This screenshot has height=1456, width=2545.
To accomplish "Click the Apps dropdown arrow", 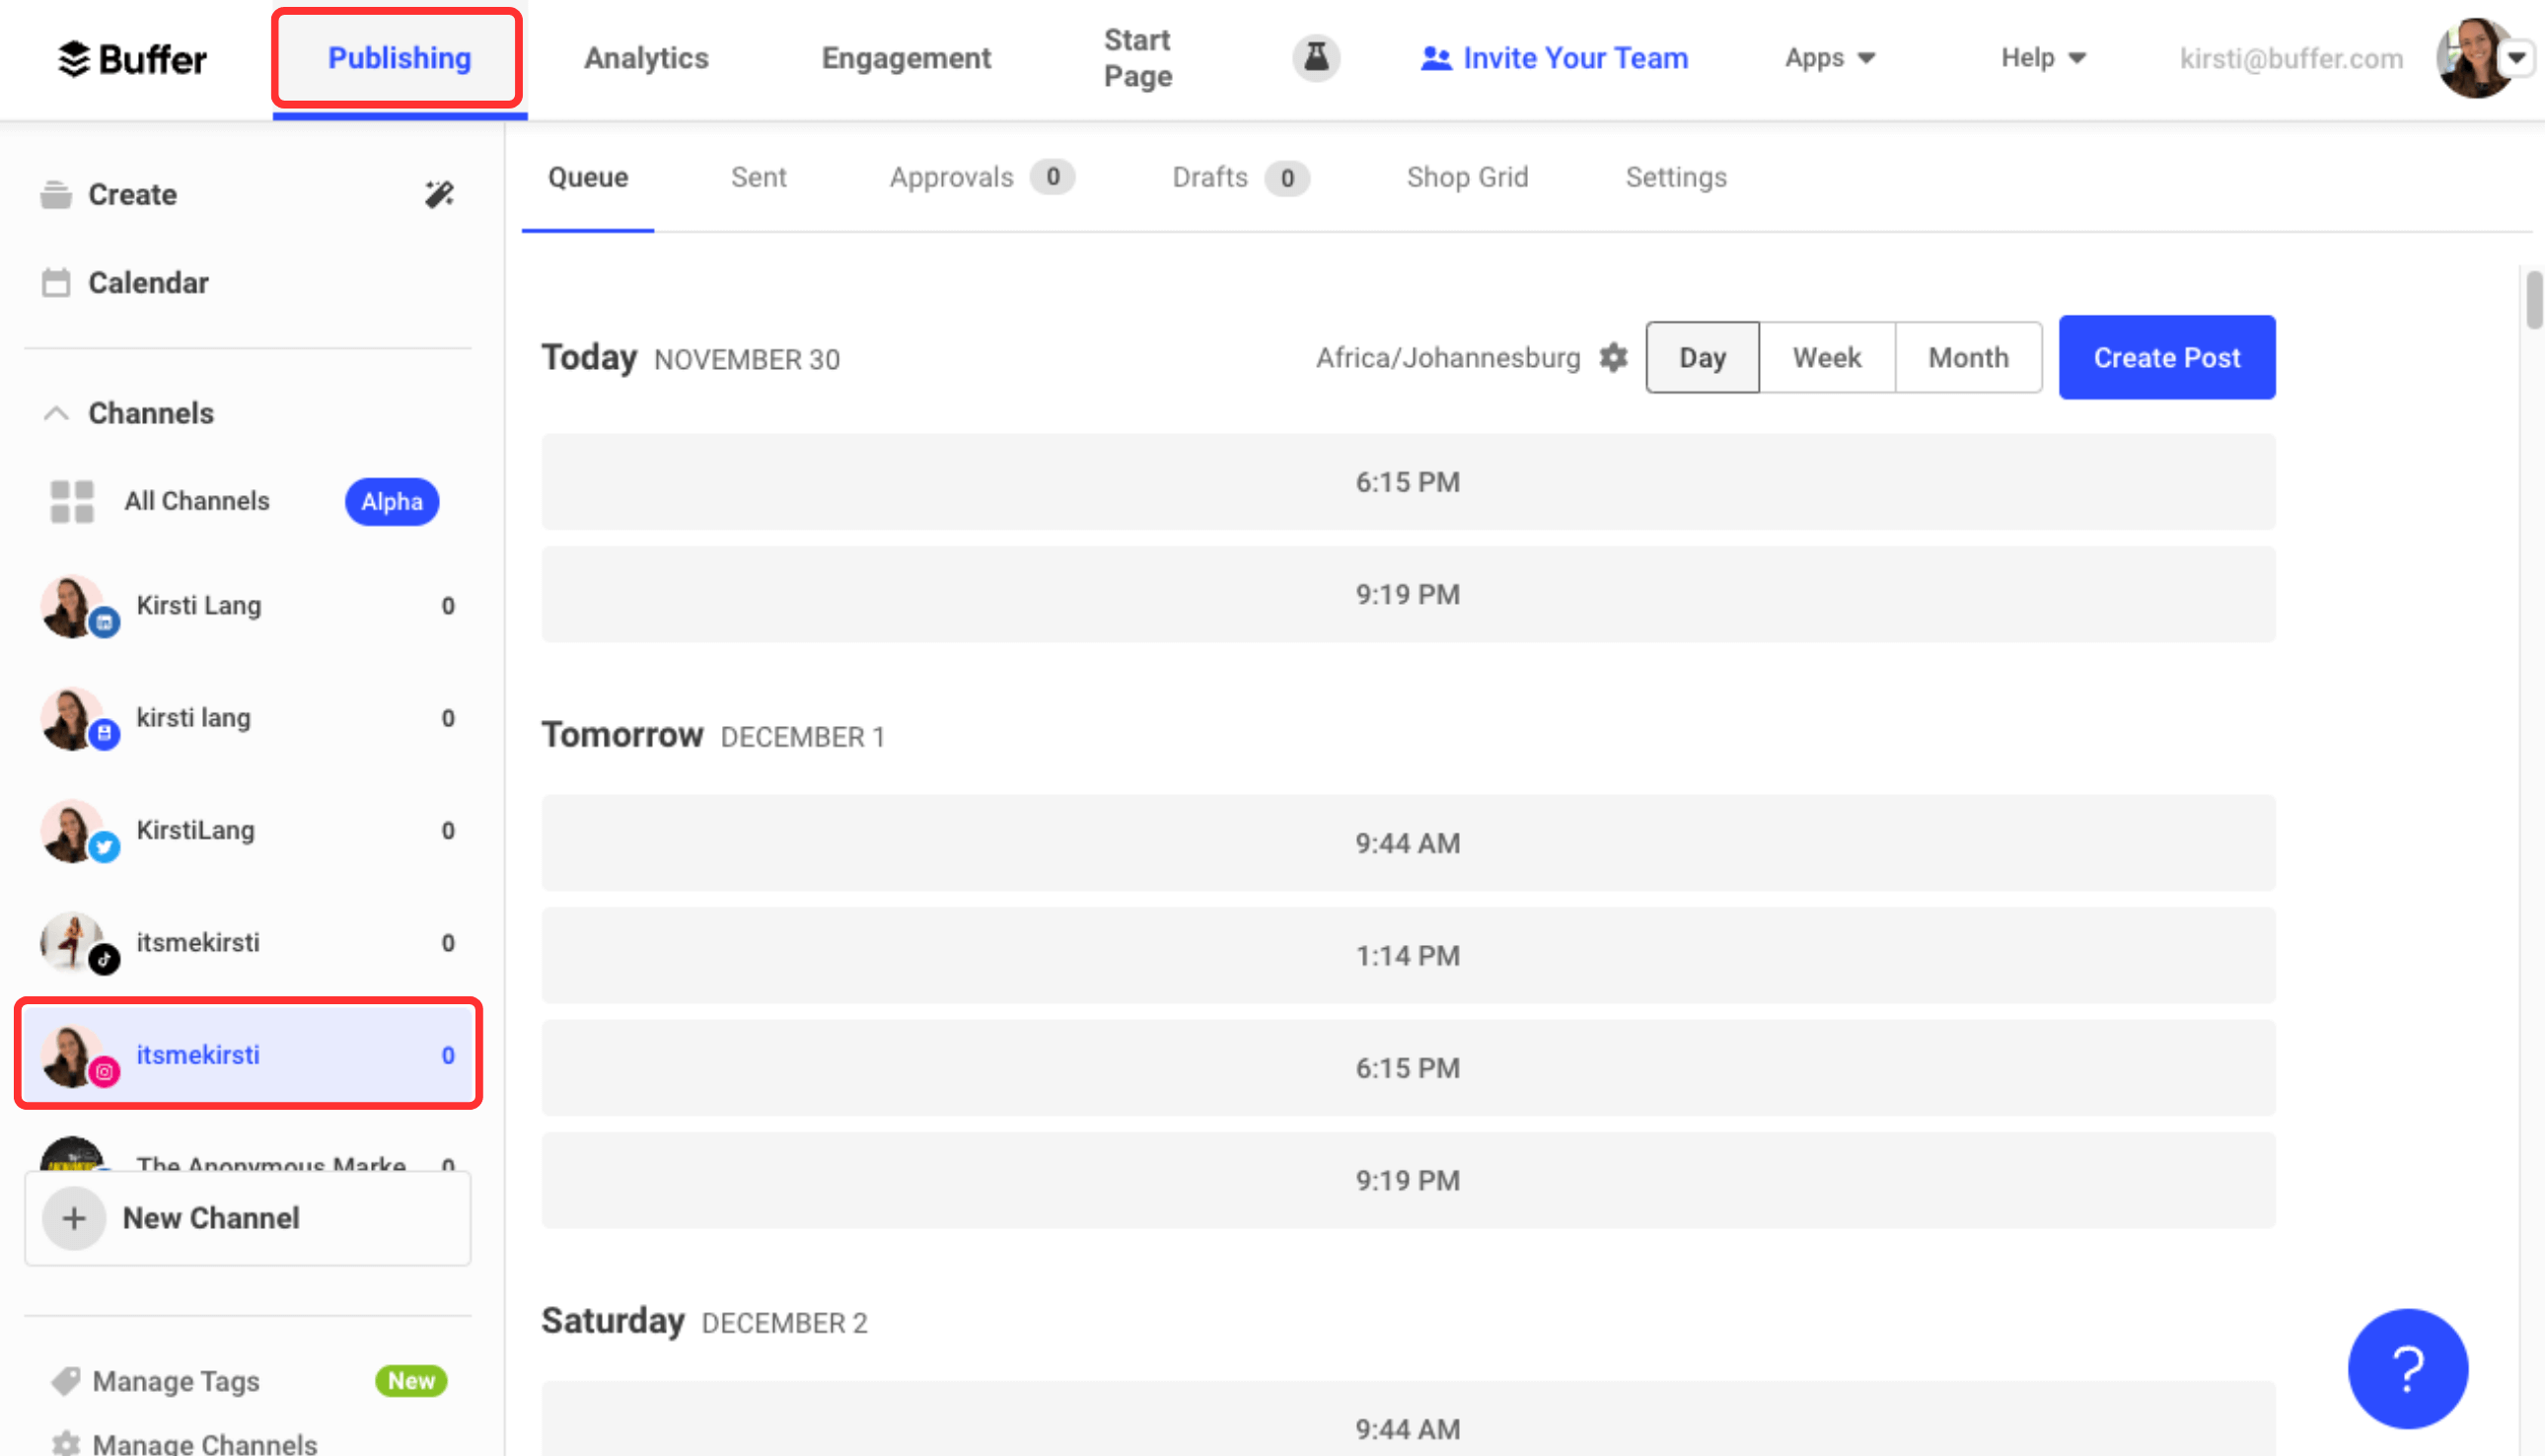I will click(x=1868, y=57).
